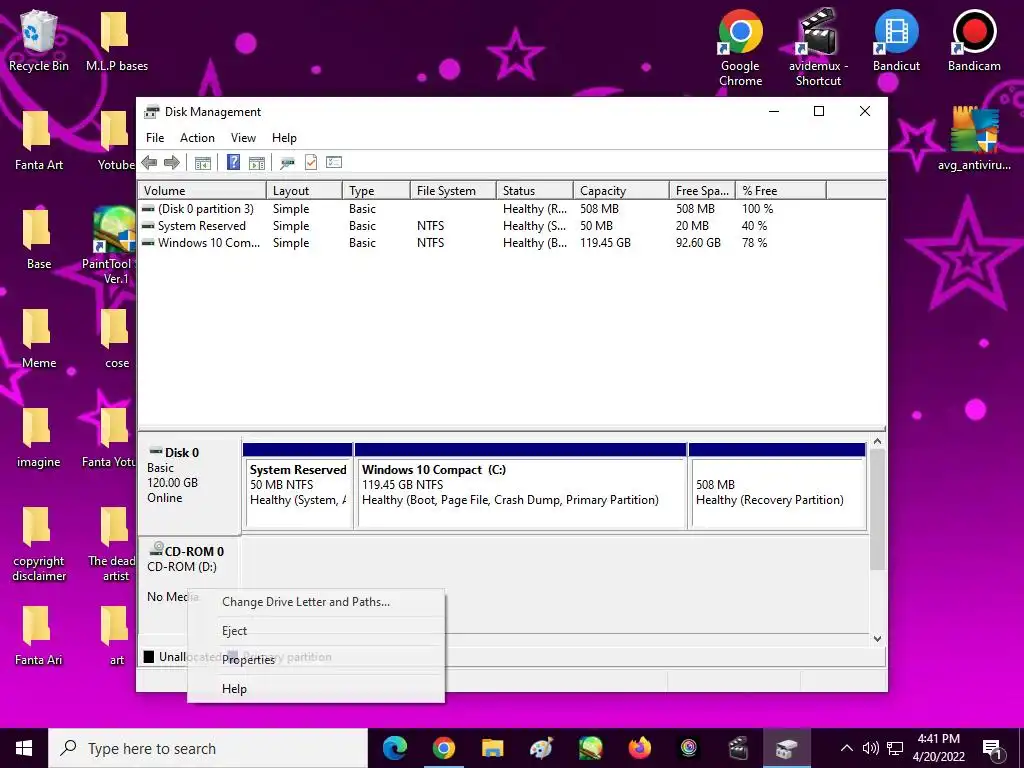This screenshot has width=1024, height=768.
Task: Click the taskbar clock showing 4:41 PM
Action: coord(938,748)
